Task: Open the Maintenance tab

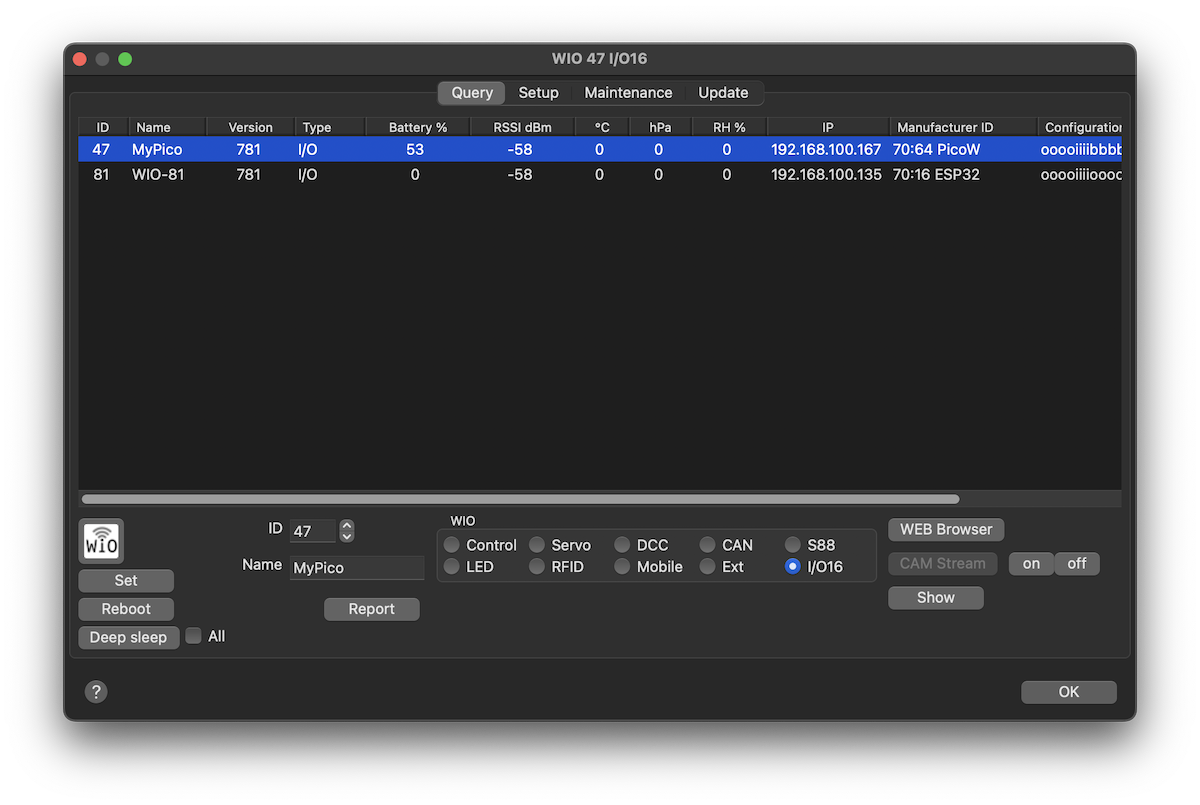Action: point(628,93)
